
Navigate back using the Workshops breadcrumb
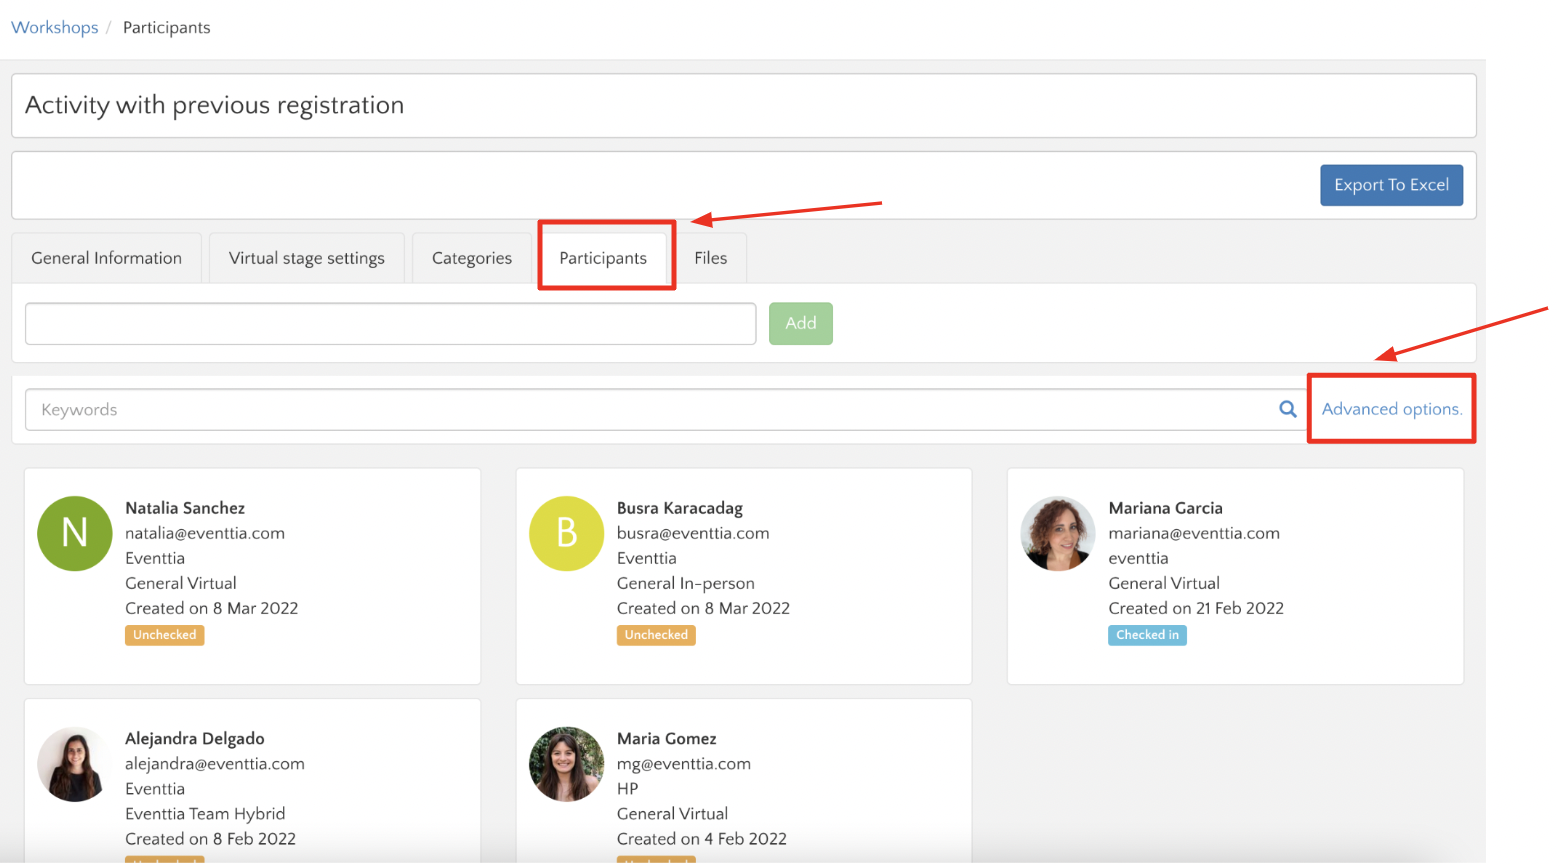(55, 27)
